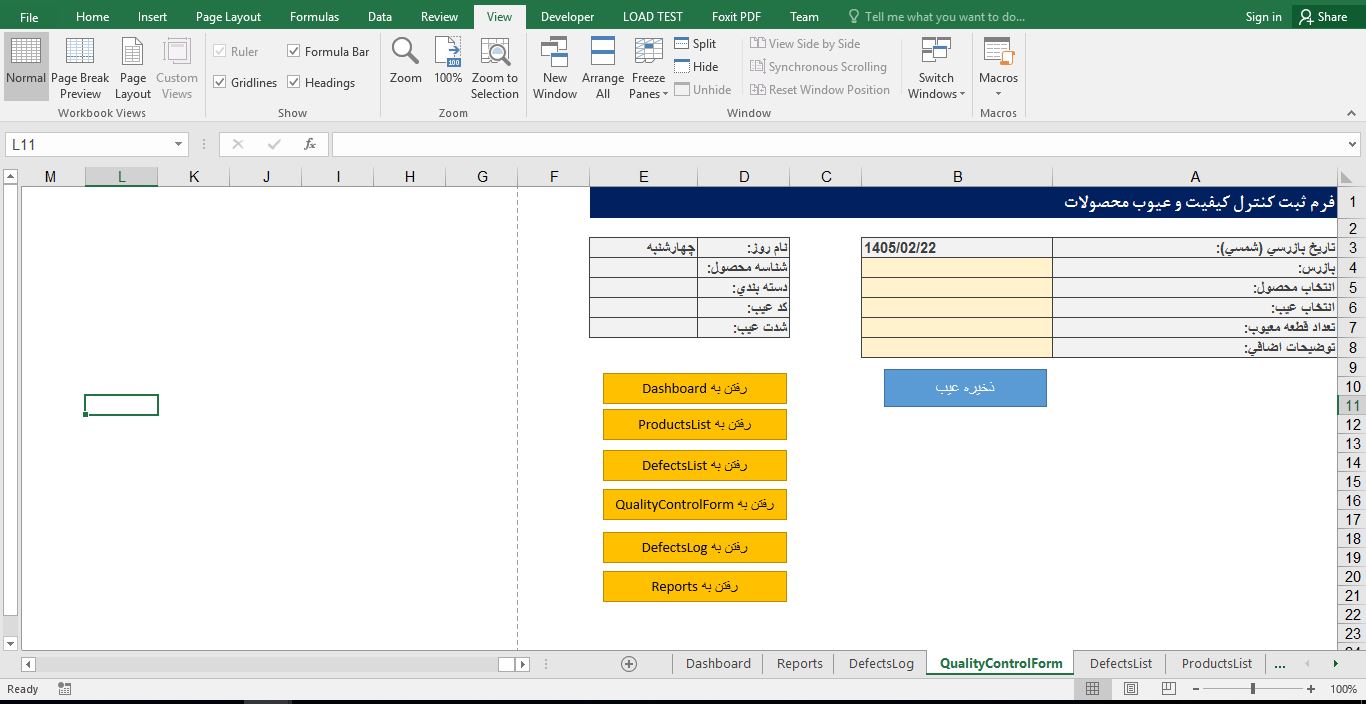Click vertical scrollbar down arrow
The width and height of the screenshot is (1366, 704).
10,643
